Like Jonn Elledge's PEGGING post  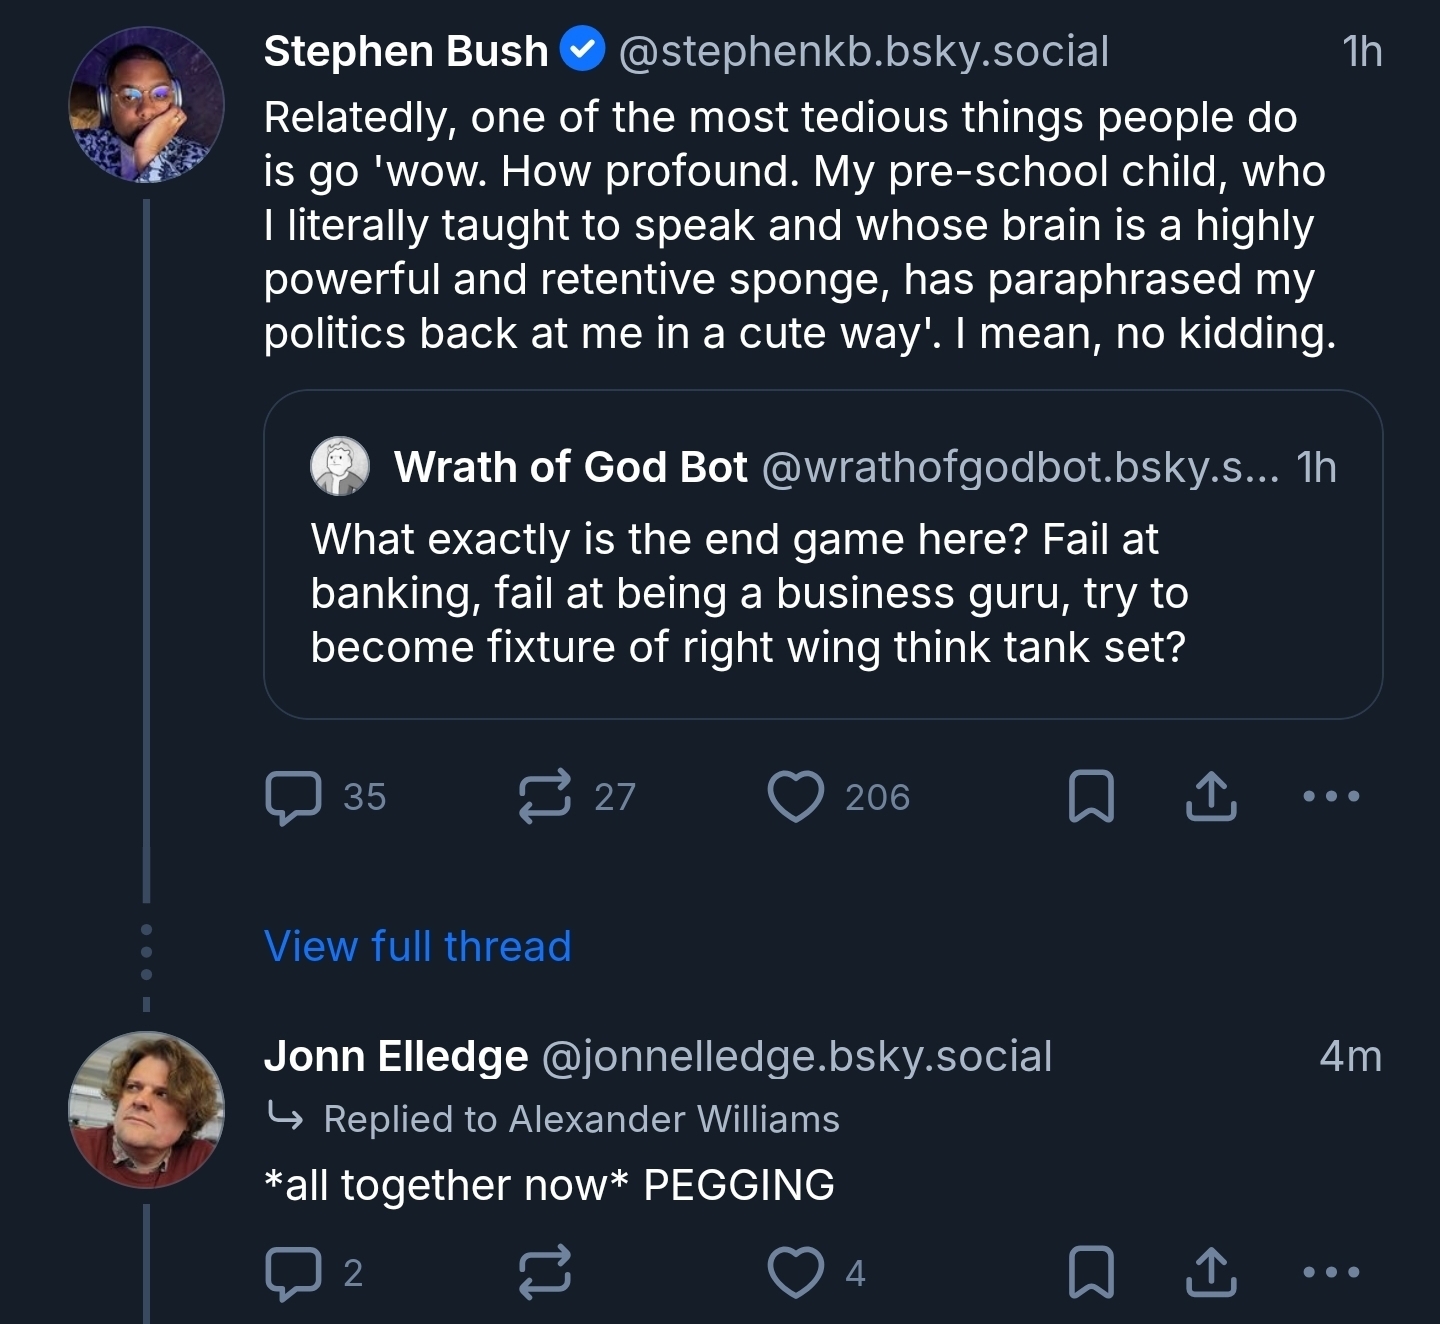pos(795,1272)
